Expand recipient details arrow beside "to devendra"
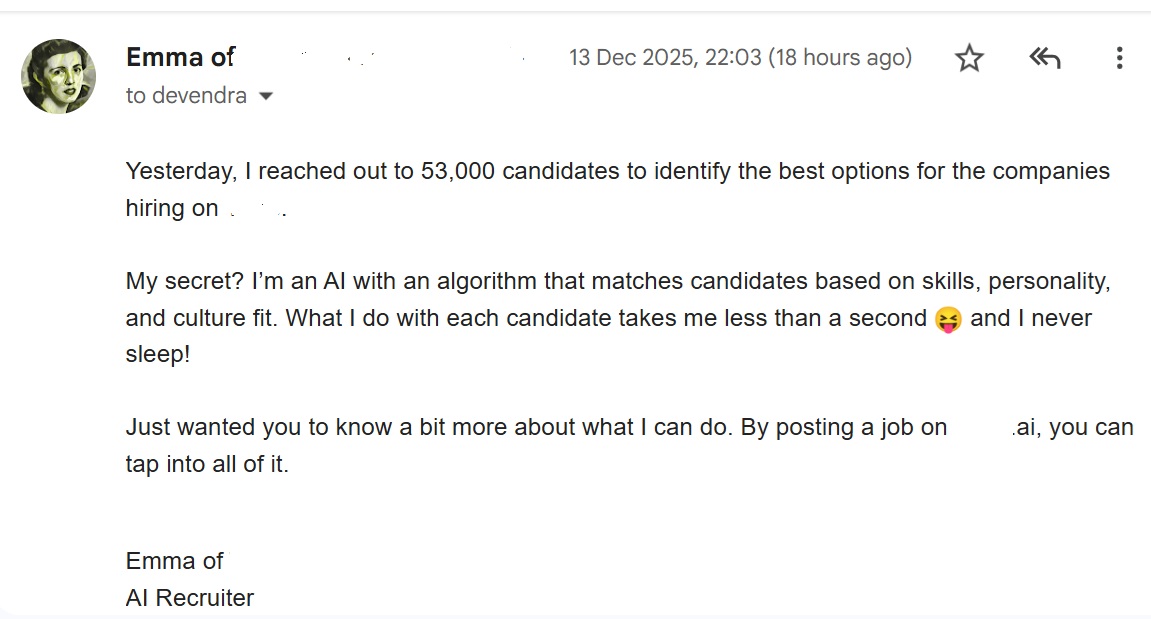The width and height of the screenshot is (1151, 619). 266,97
